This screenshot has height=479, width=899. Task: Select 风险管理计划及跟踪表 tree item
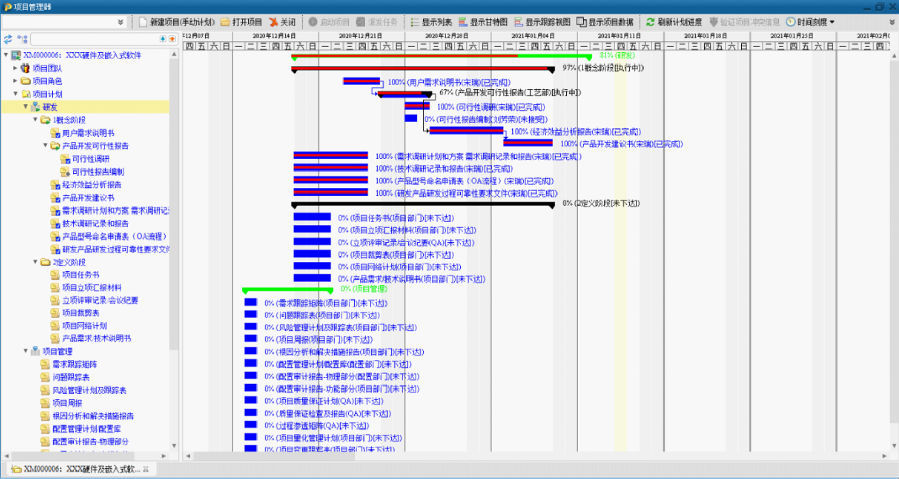coord(89,390)
